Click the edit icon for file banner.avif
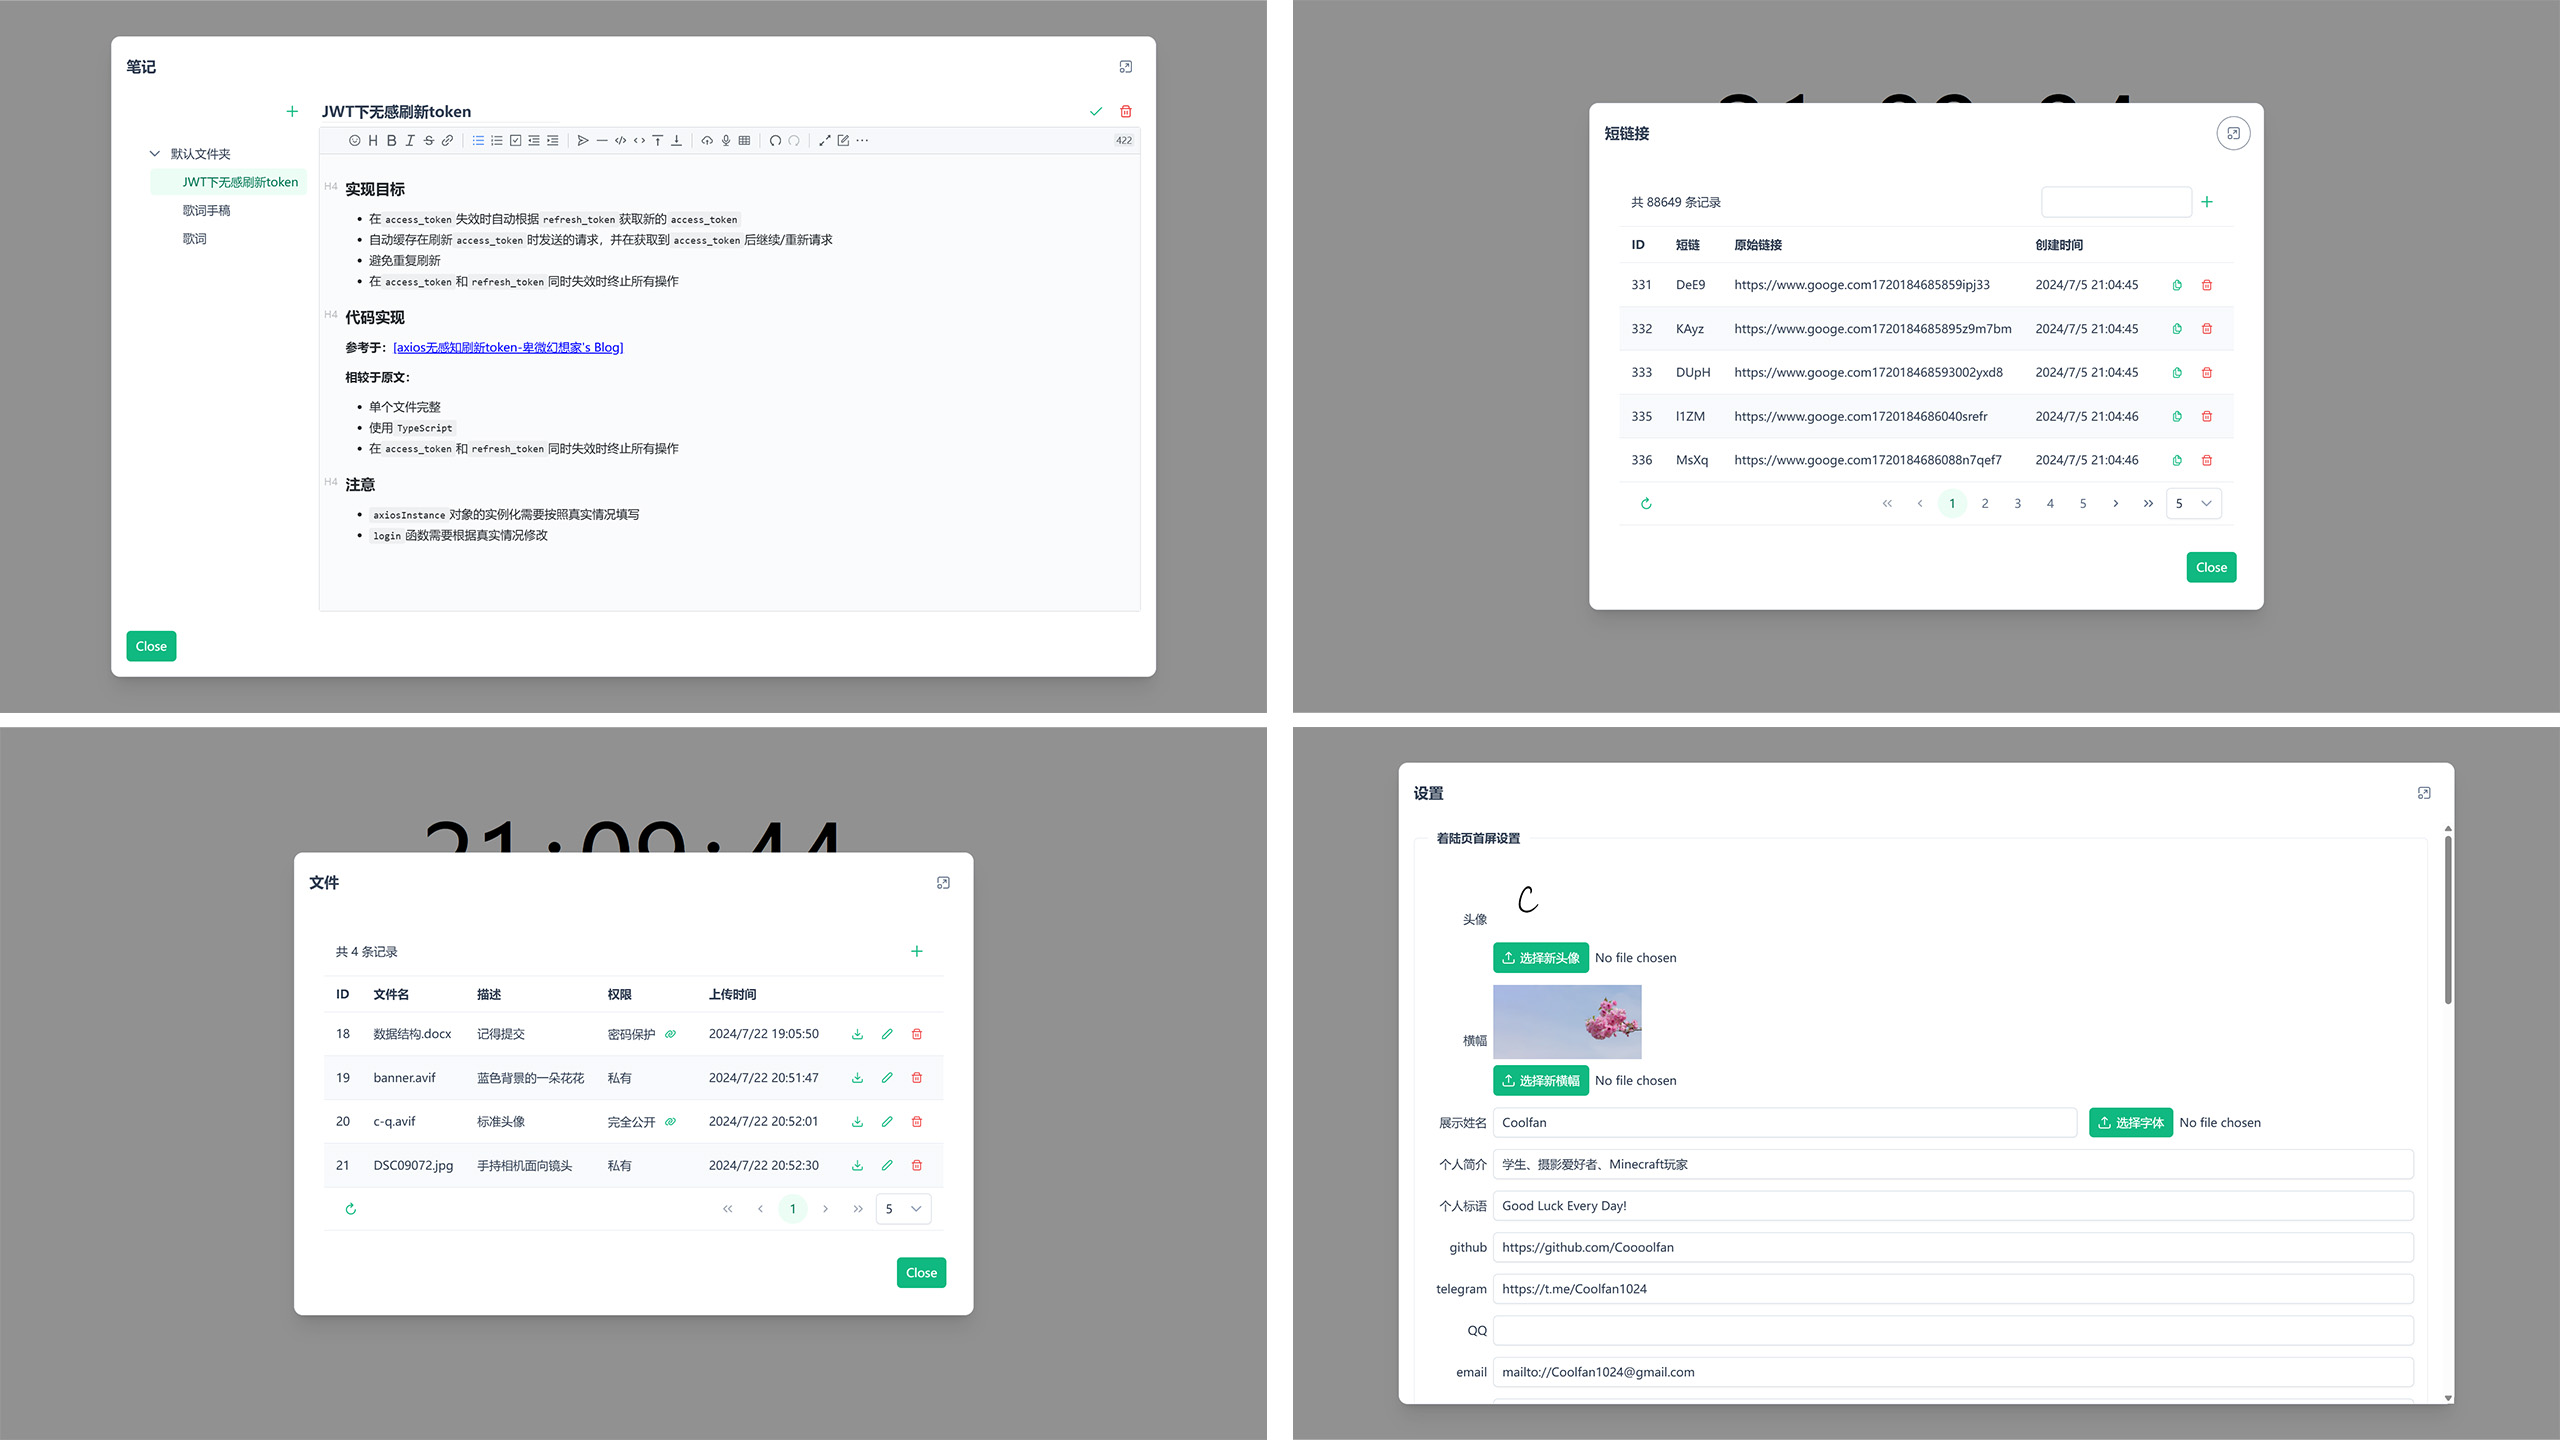The height and width of the screenshot is (1440, 2560). [x=886, y=1076]
